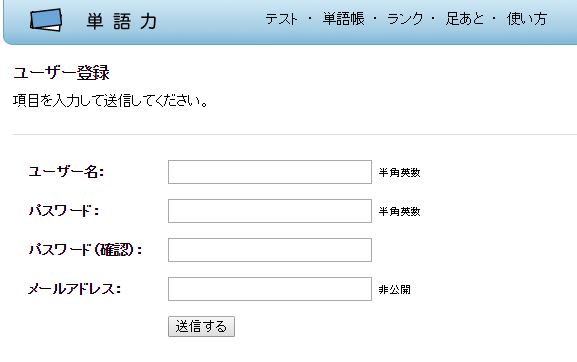Click the 半角英数 hint beside password field

tap(400, 211)
